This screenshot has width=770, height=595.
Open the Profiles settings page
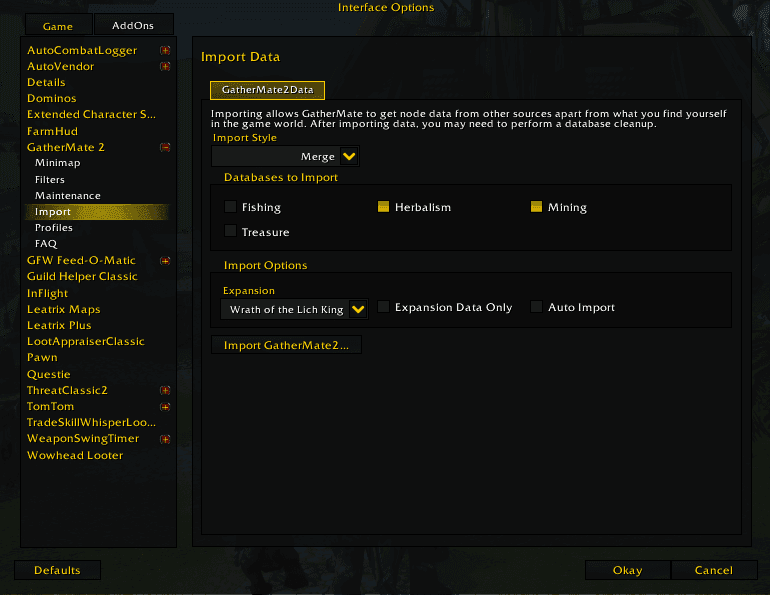tap(54, 228)
